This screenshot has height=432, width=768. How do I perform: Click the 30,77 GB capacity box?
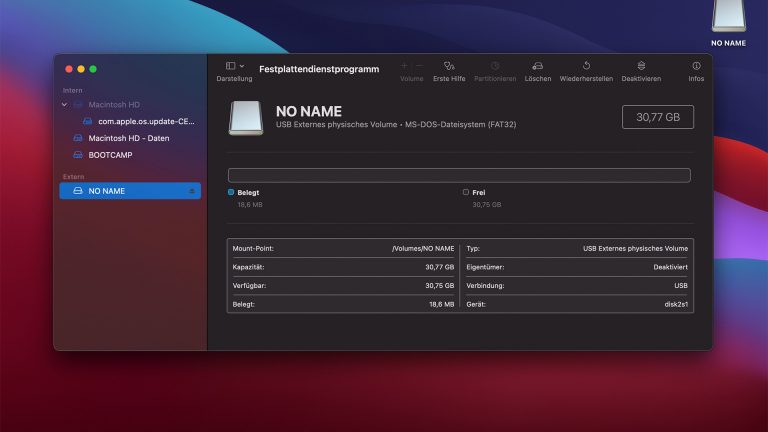point(657,117)
